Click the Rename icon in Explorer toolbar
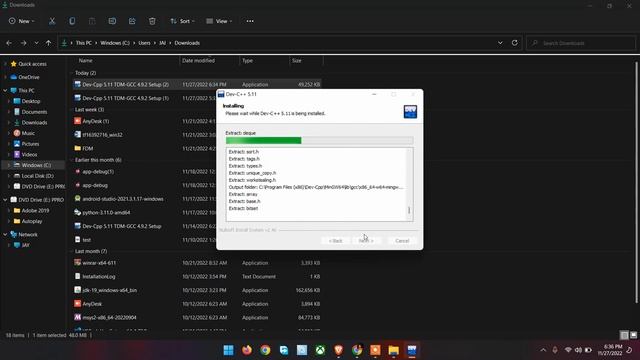 pos(112,21)
